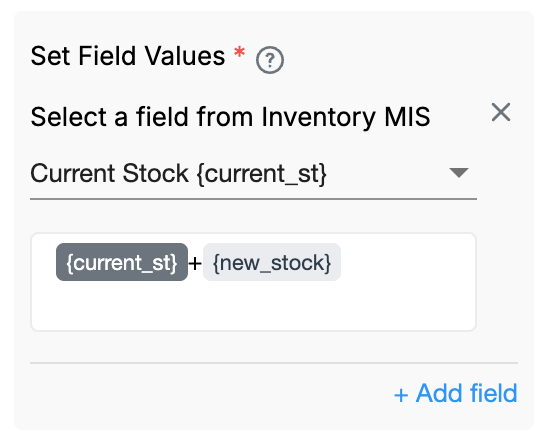Click the word Inventory MIS in label

(346, 117)
